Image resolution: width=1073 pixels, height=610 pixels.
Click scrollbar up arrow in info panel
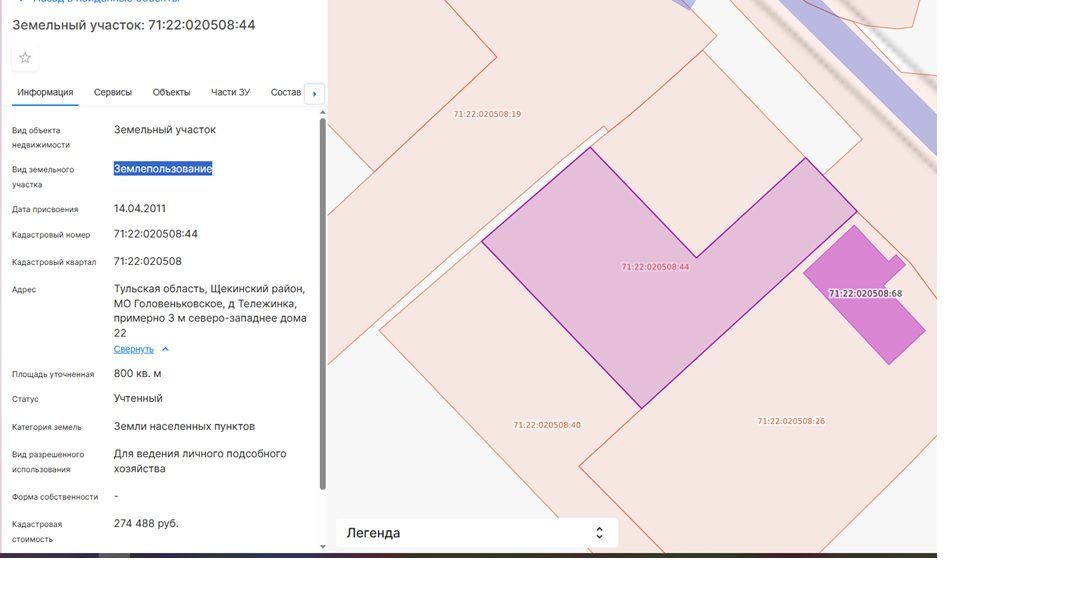[x=322, y=112]
